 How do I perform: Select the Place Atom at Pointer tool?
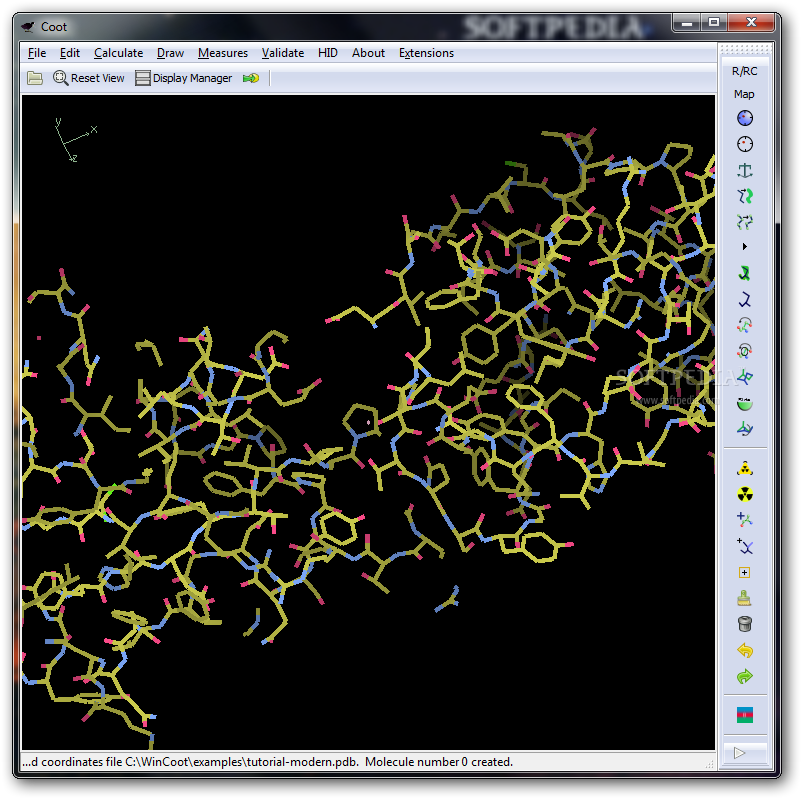click(745, 572)
